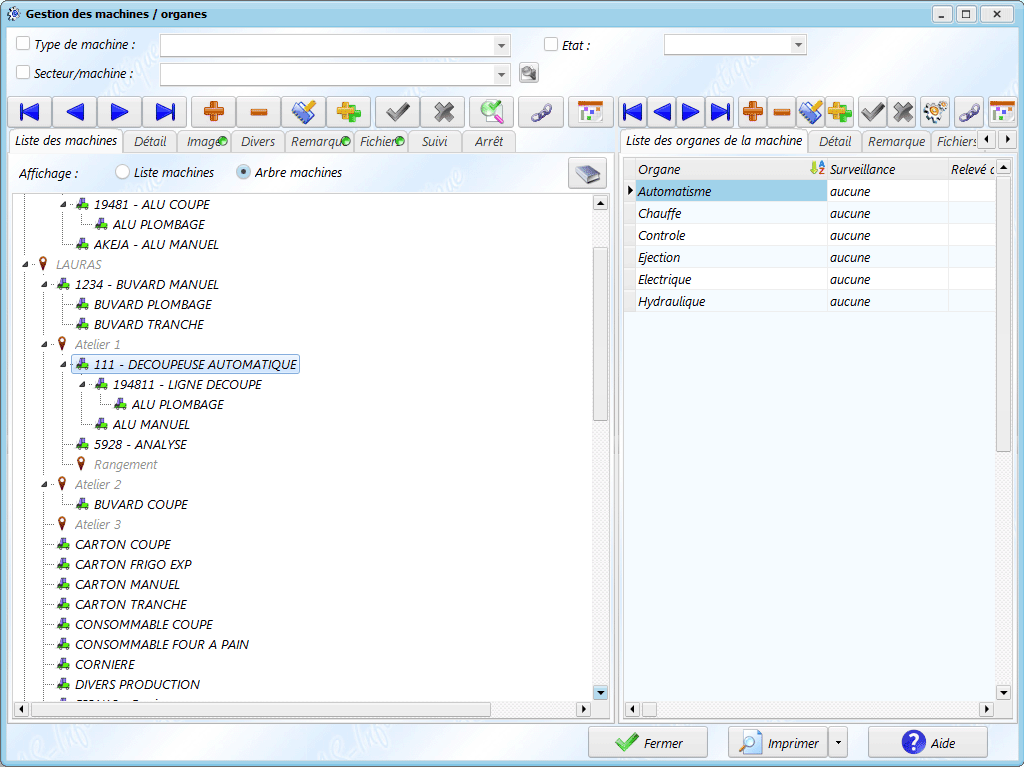This screenshot has height=768, width=1024.
Task: Go to last organ record in right toolbar
Action: tap(719, 112)
